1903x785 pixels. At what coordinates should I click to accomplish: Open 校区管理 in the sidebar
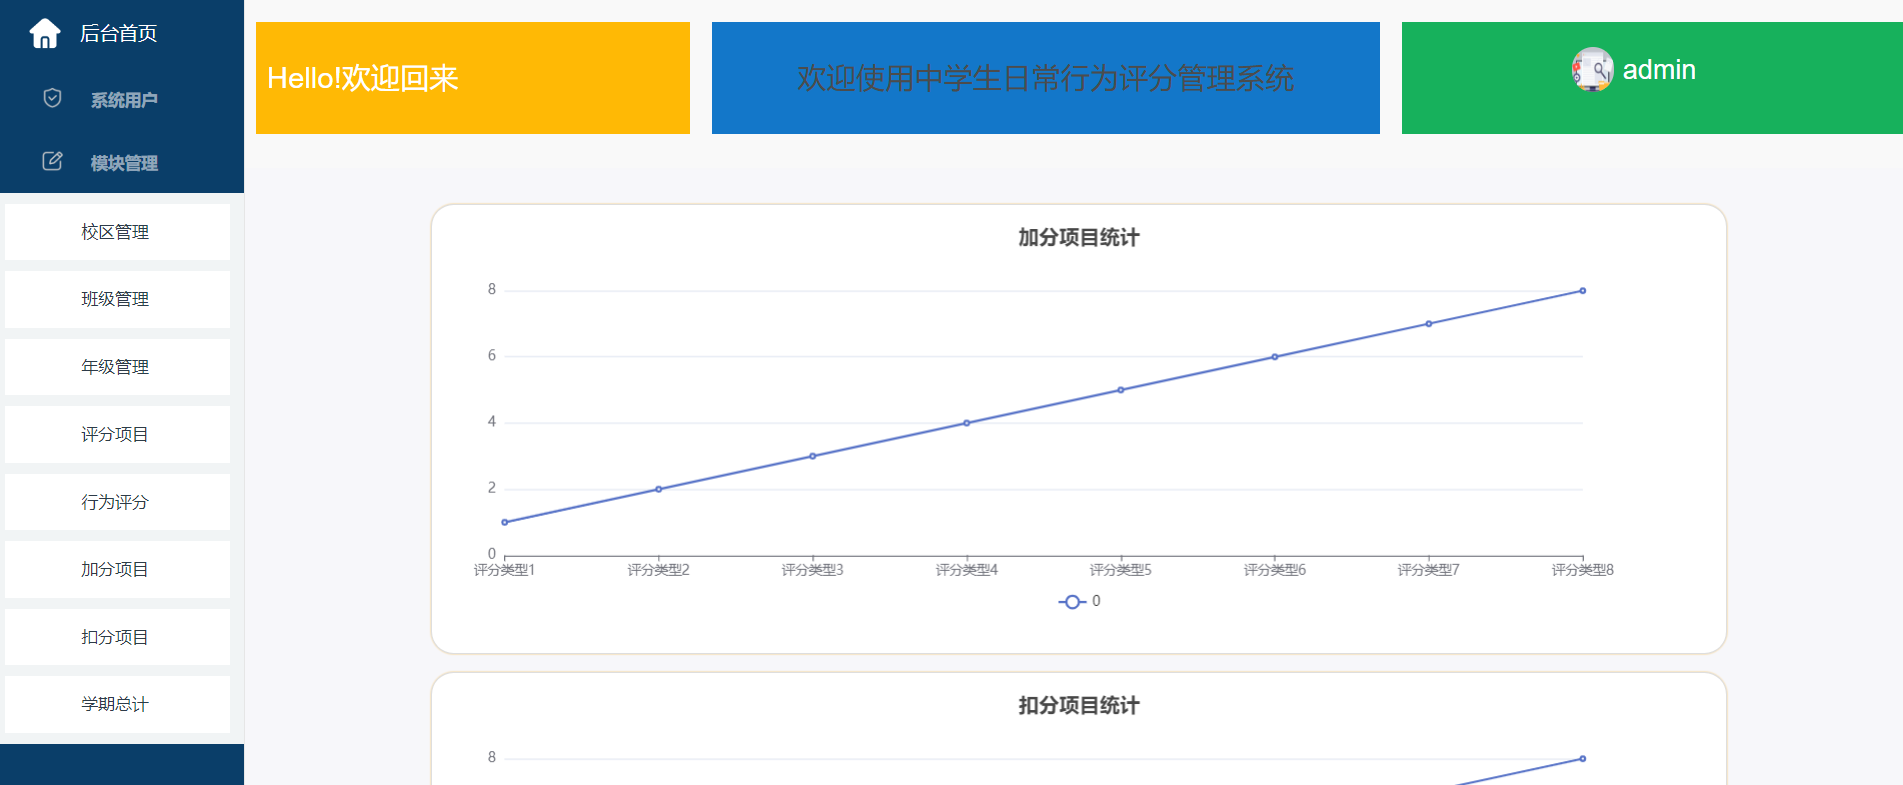pos(117,232)
